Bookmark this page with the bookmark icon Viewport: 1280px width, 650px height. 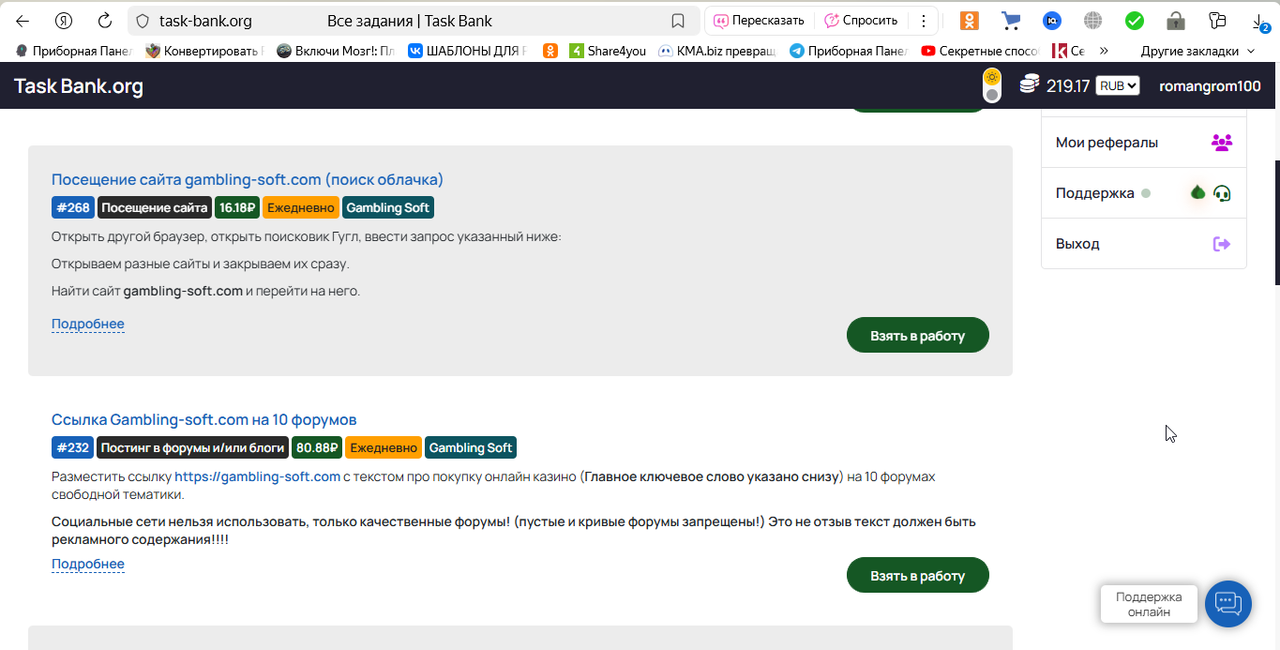(x=678, y=21)
